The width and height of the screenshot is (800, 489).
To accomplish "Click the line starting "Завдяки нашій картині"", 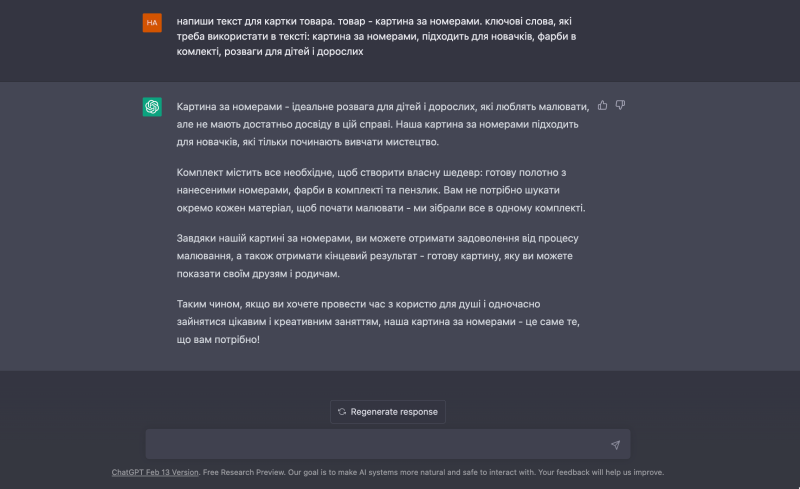I will [x=378, y=239].
